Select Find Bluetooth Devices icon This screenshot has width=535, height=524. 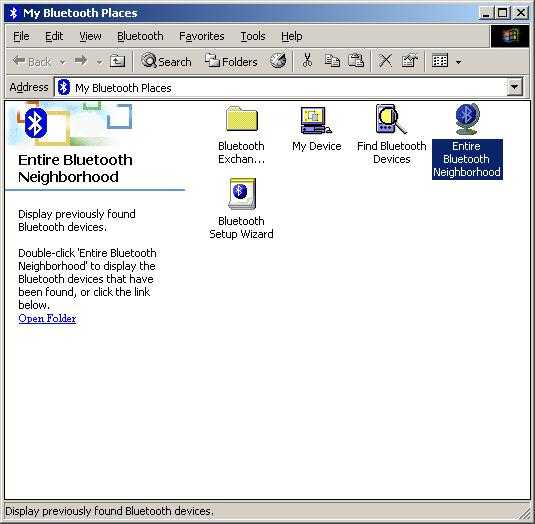pos(391,119)
